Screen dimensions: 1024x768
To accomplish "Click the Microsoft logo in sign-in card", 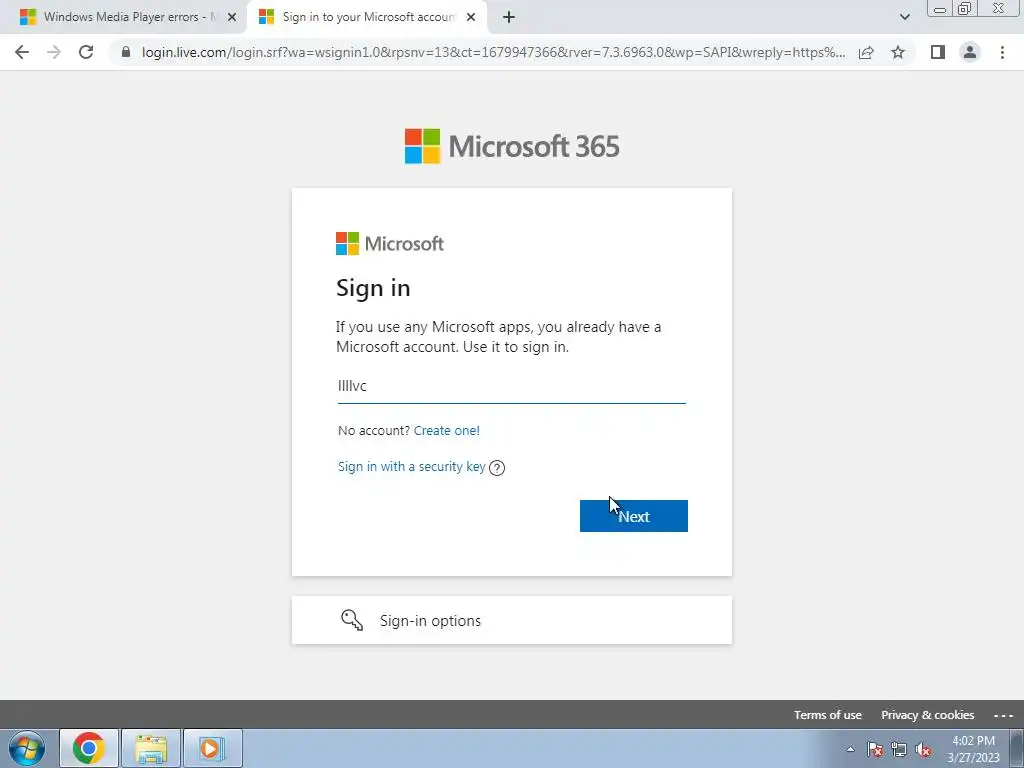I will [x=390, y=244].
